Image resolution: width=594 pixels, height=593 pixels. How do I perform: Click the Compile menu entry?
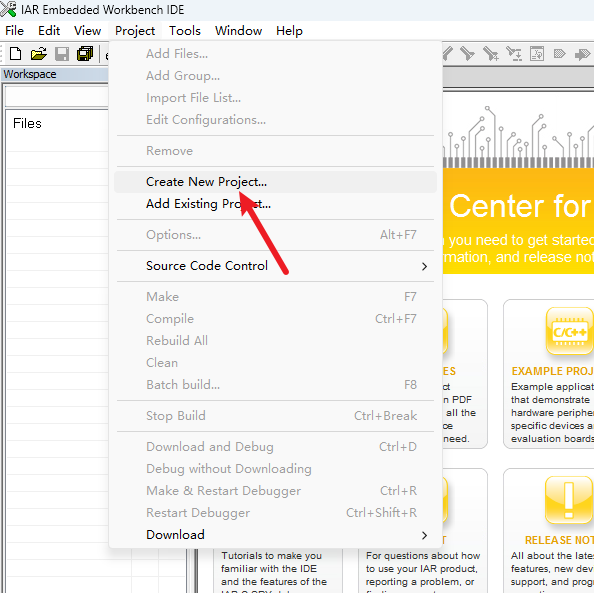[x=275, y=319]
